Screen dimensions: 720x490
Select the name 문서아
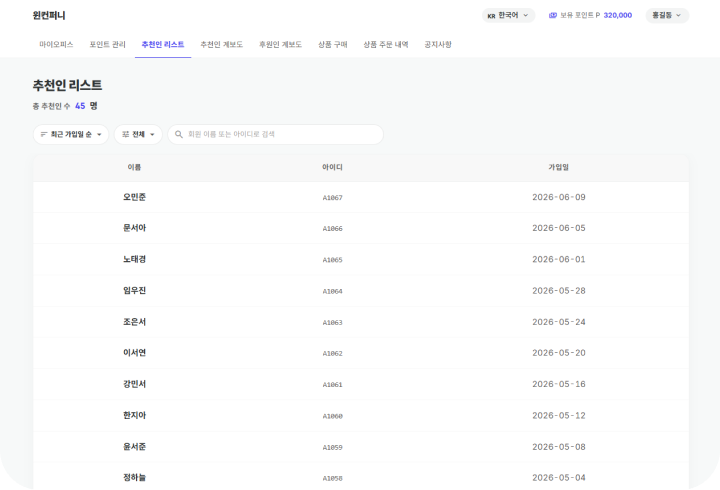coord(134,228)
